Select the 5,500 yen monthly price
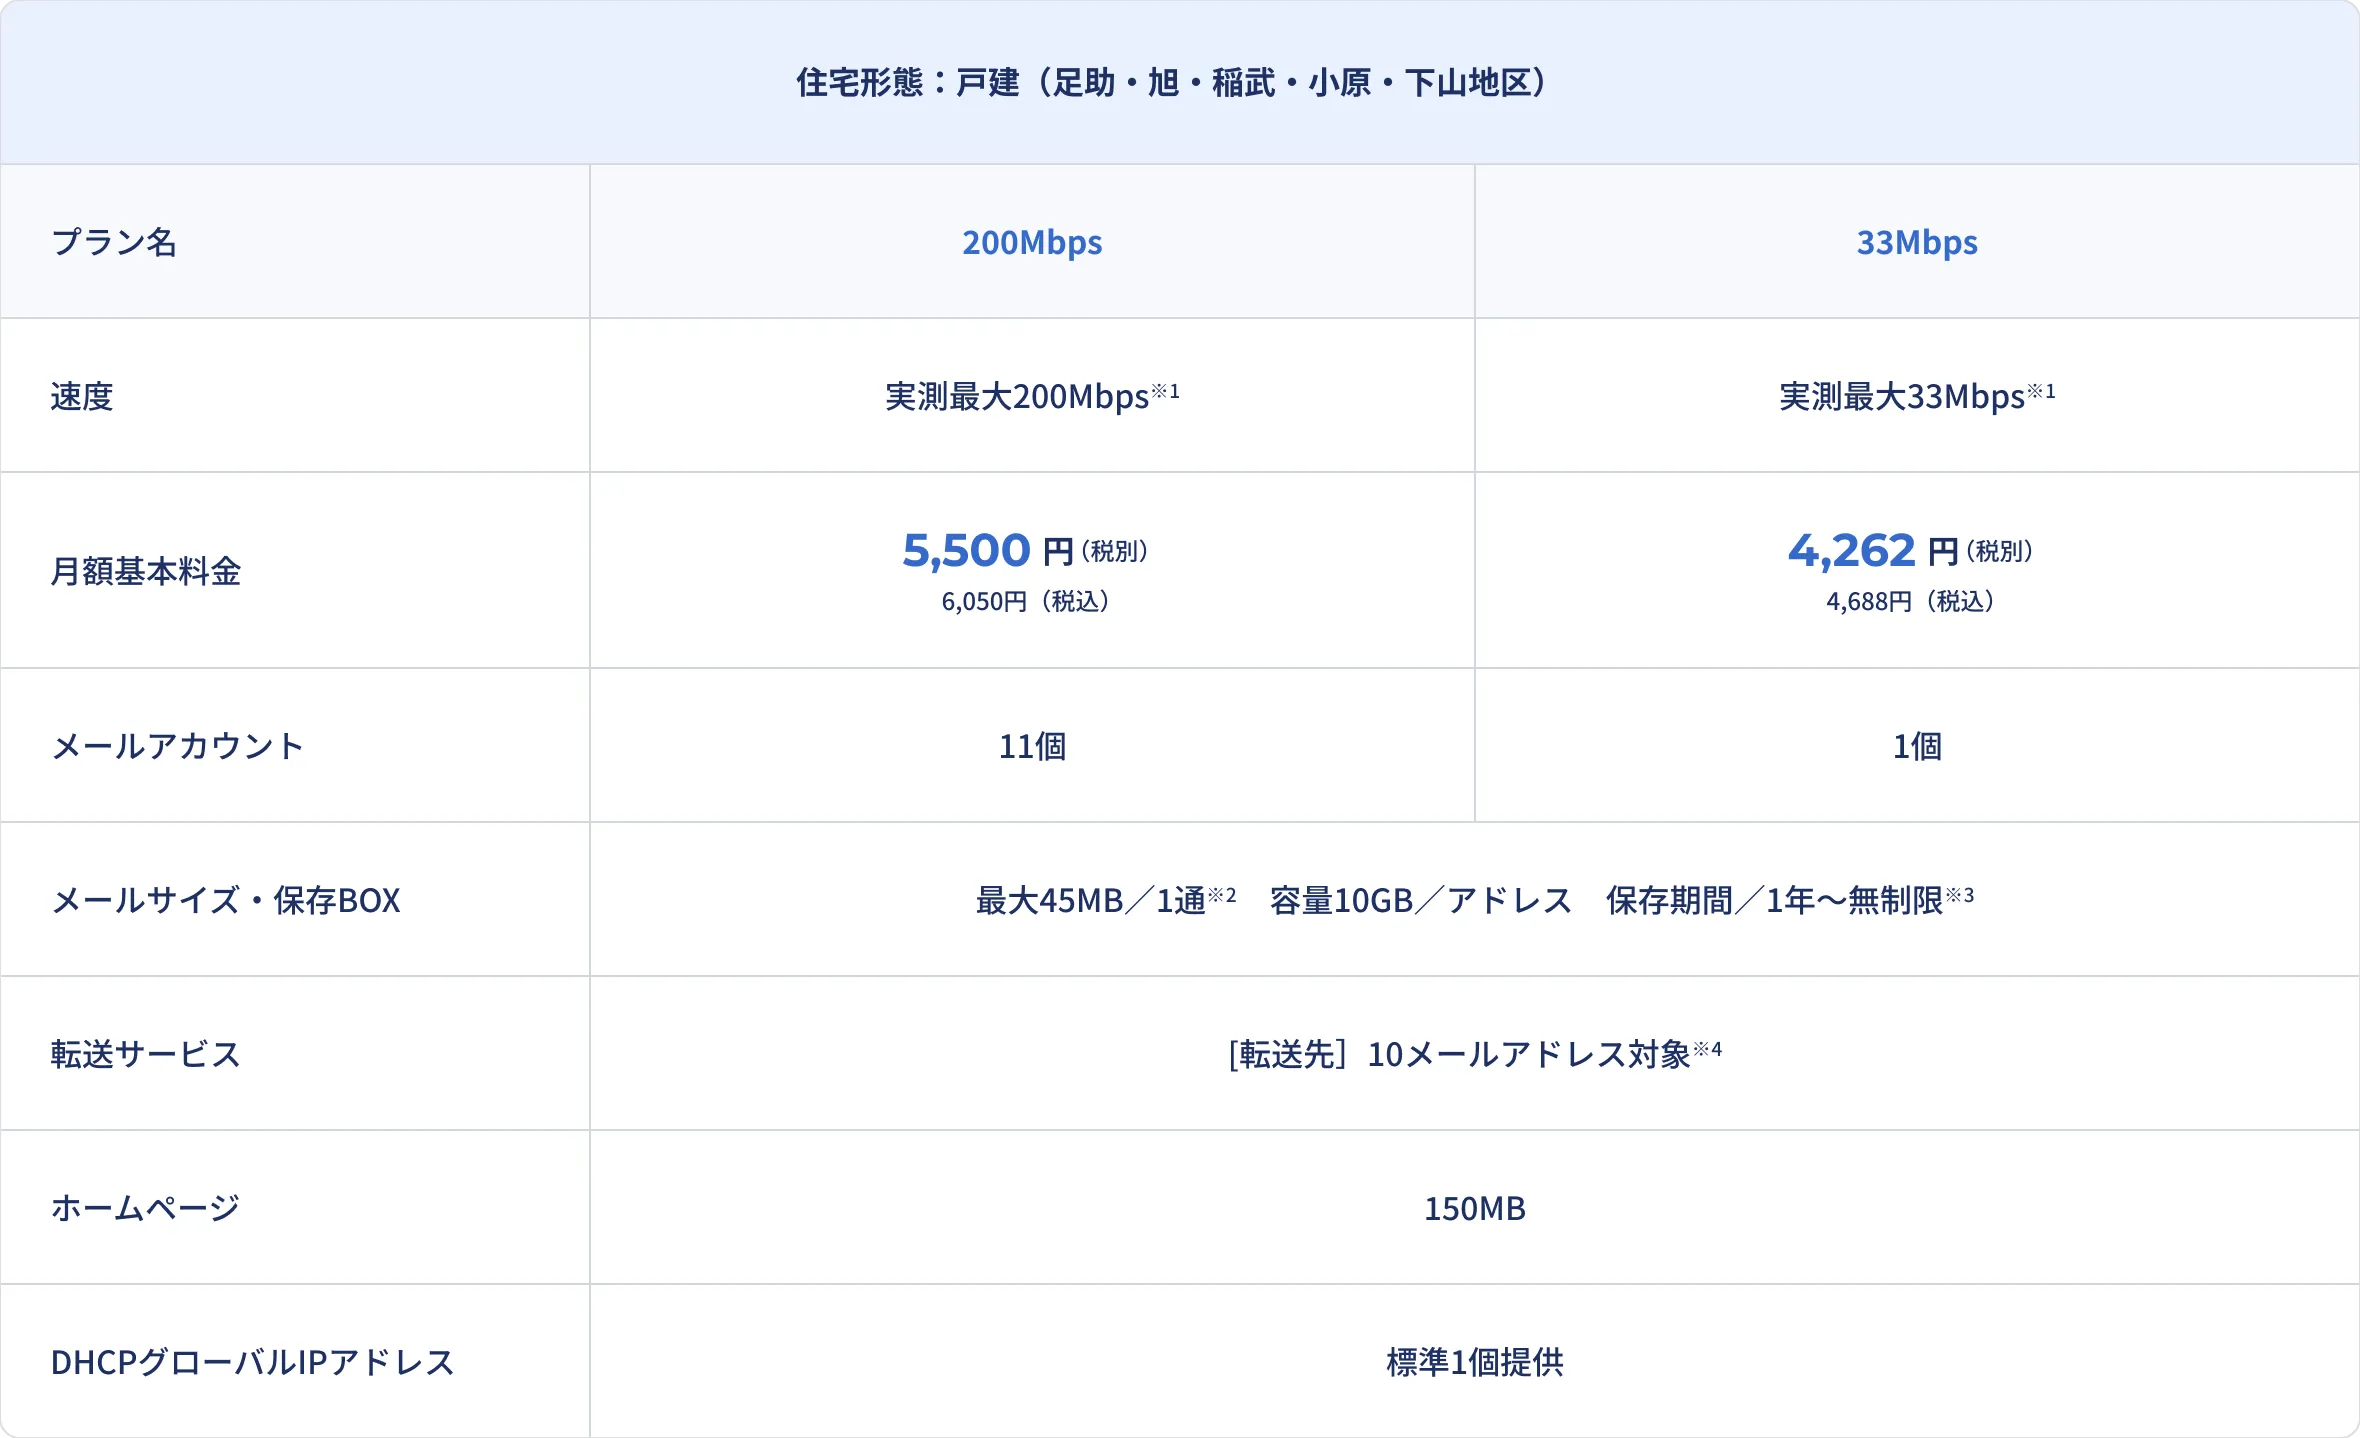This screenshot has width=2360, height=1438. coord(966,550)
